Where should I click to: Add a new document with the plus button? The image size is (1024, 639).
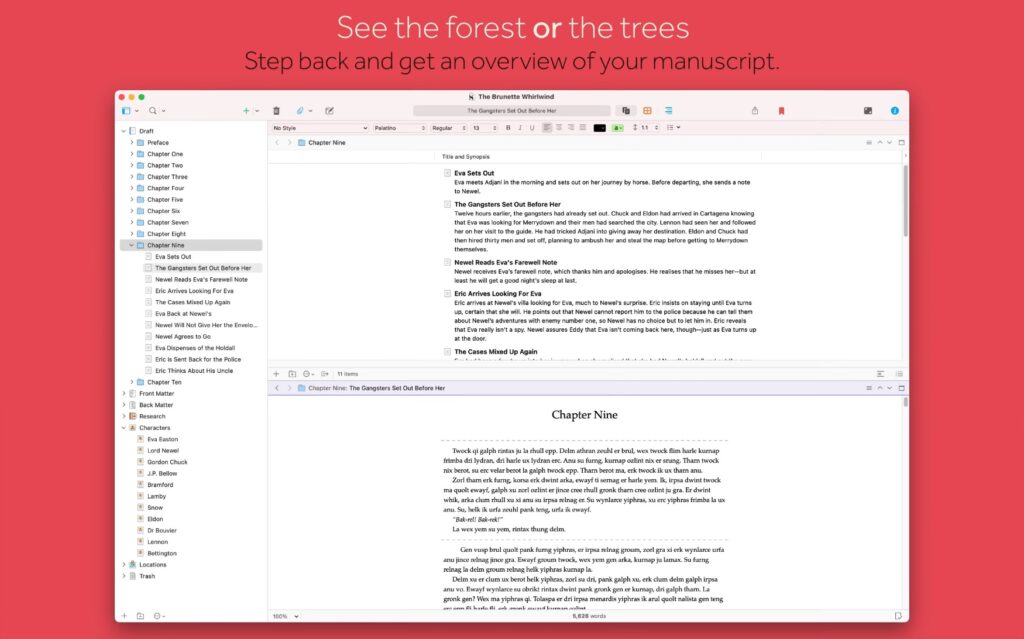coord(246,110)
